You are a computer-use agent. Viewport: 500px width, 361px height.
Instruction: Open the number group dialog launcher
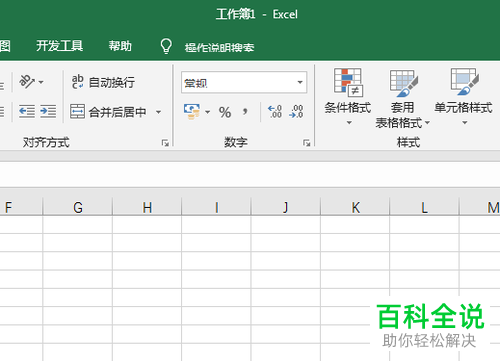[307, 143]
